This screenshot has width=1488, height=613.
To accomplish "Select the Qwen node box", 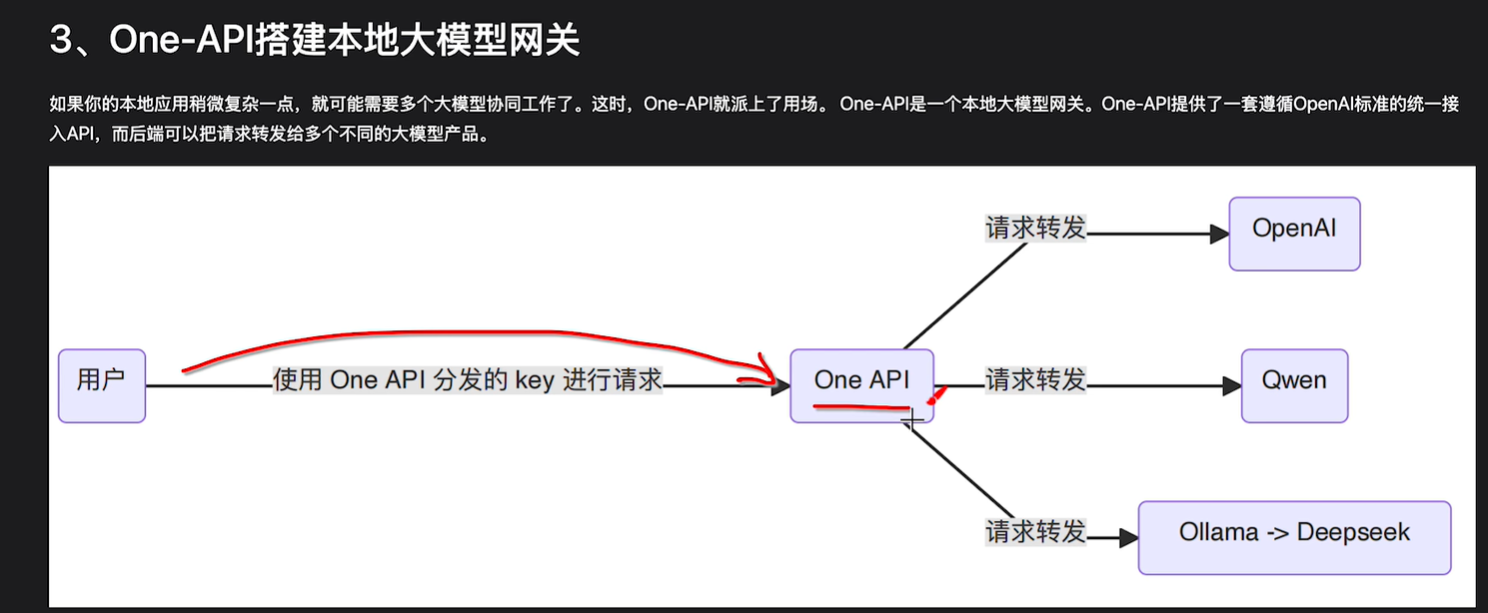I will point(1294,386).
